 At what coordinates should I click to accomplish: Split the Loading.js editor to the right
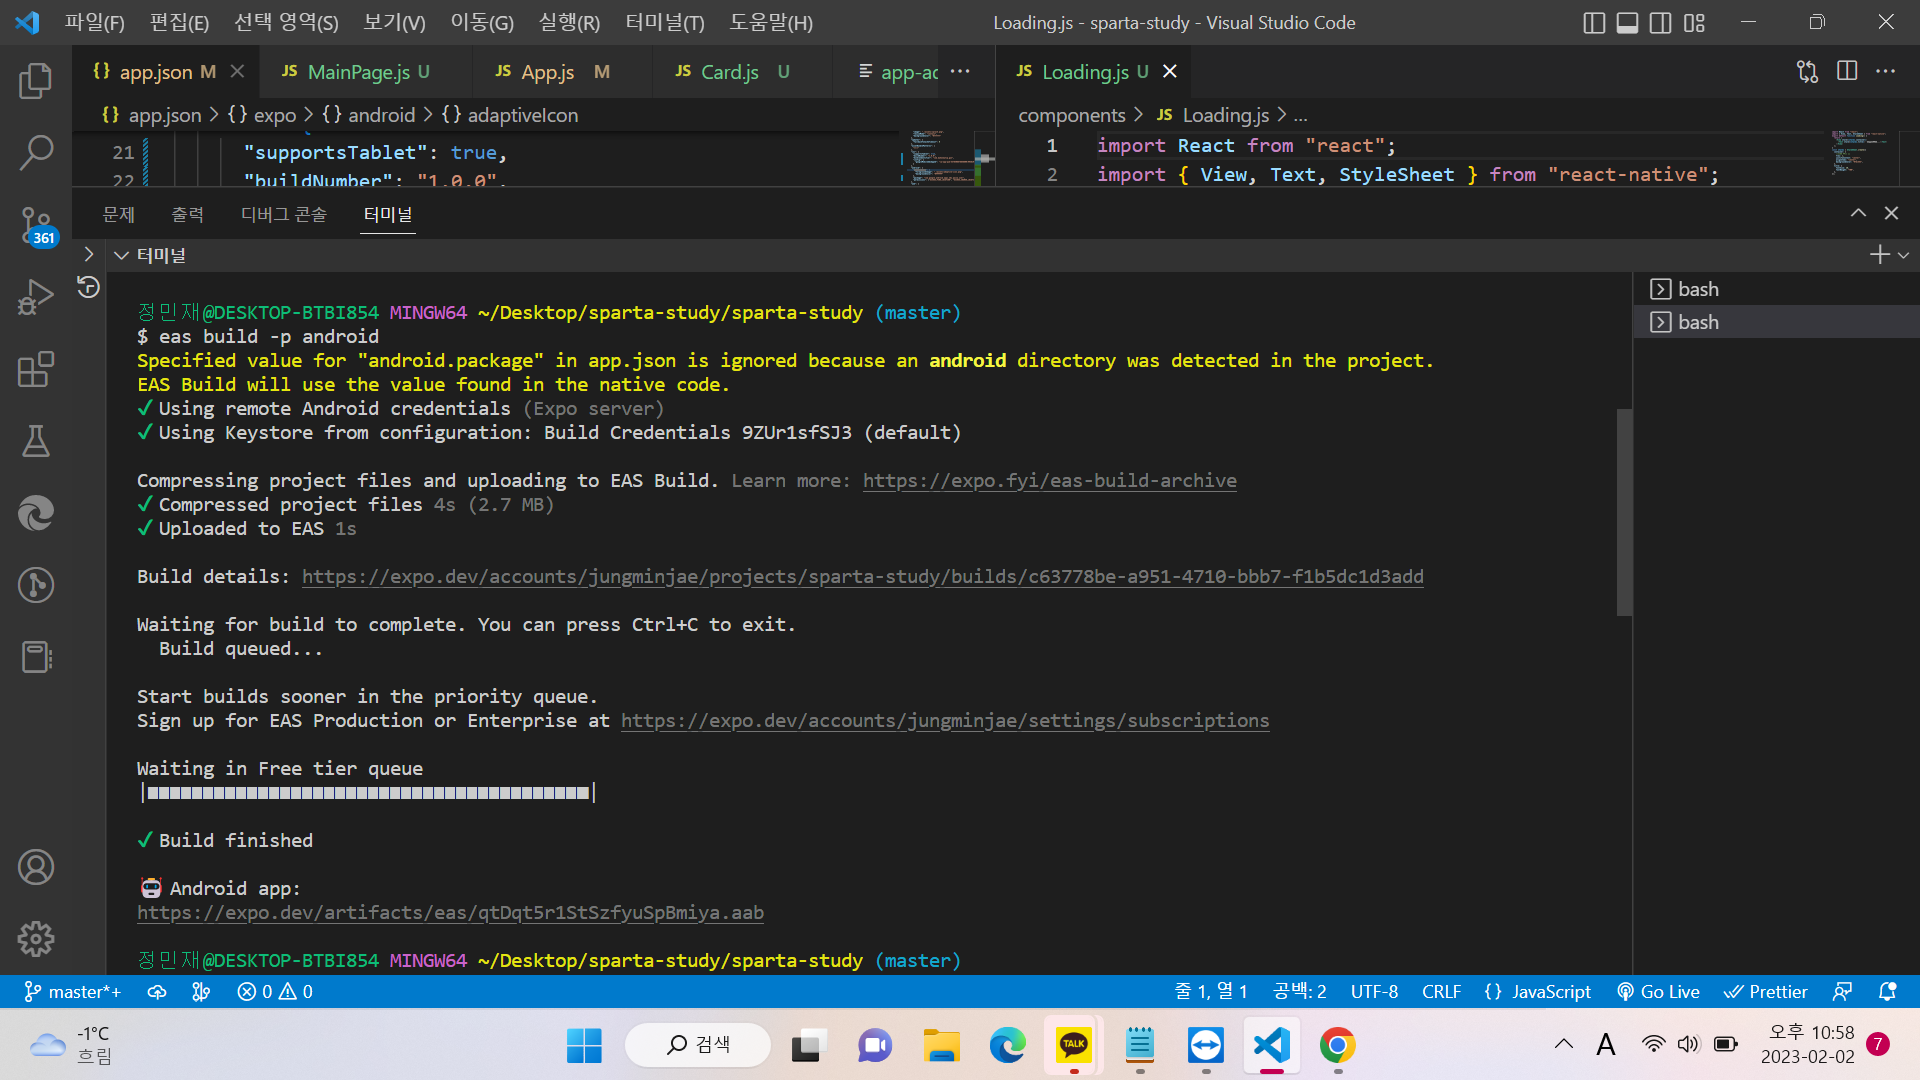[x=1847, y=71]
